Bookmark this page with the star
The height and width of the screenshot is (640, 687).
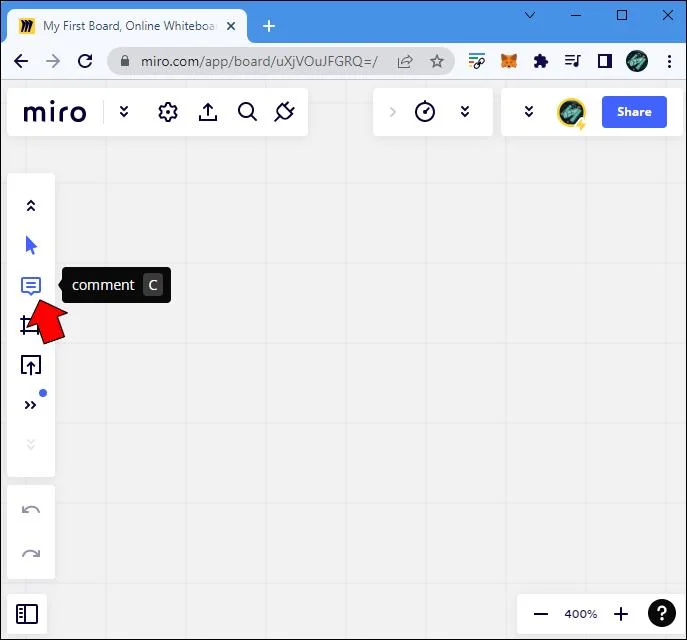[x=436, y=61]
